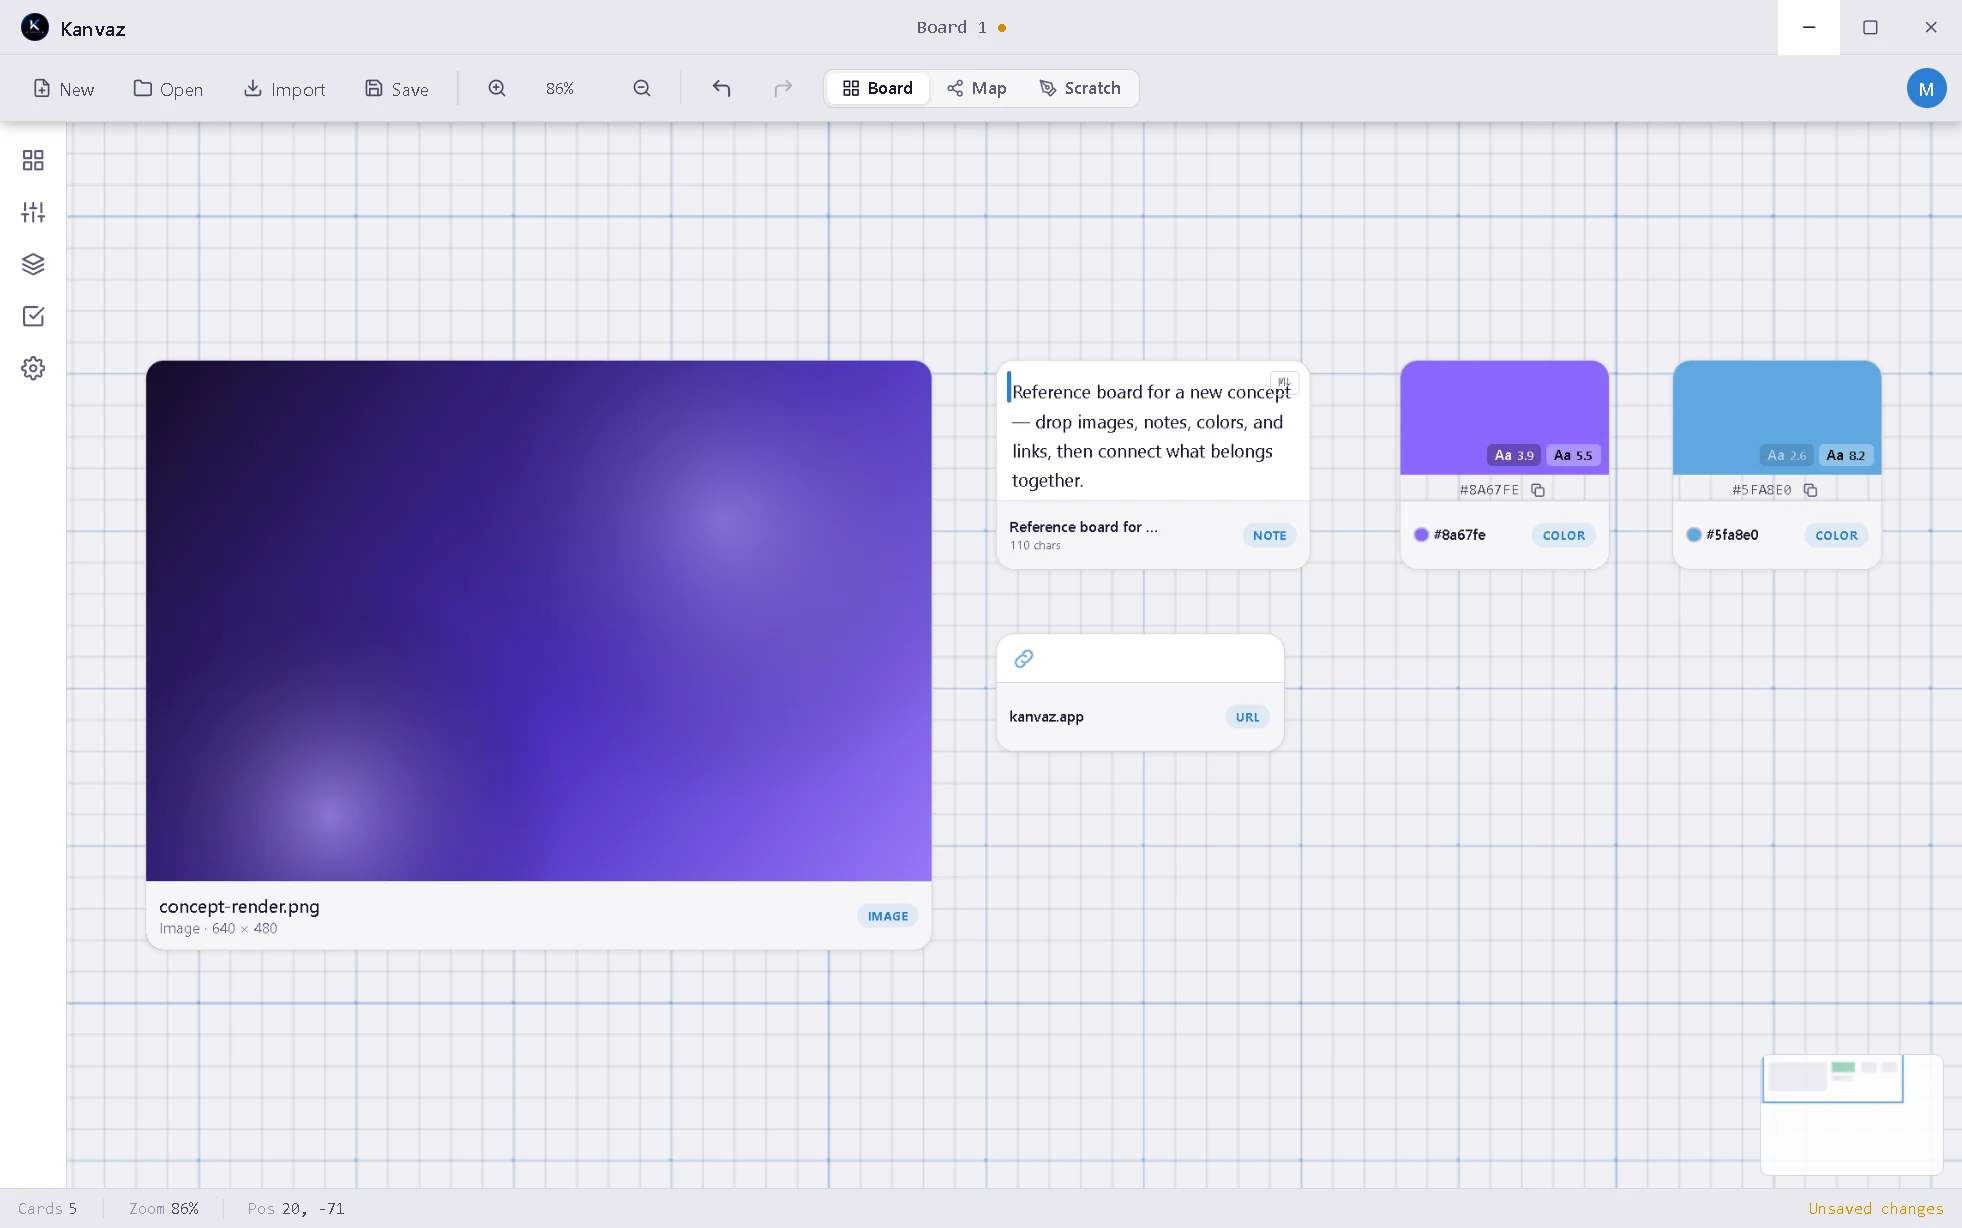The height and width of the screenshot is (1228, 1962).
Task: Open the sliders adjustments panel in the sidebar
Action: coord(33,212)
